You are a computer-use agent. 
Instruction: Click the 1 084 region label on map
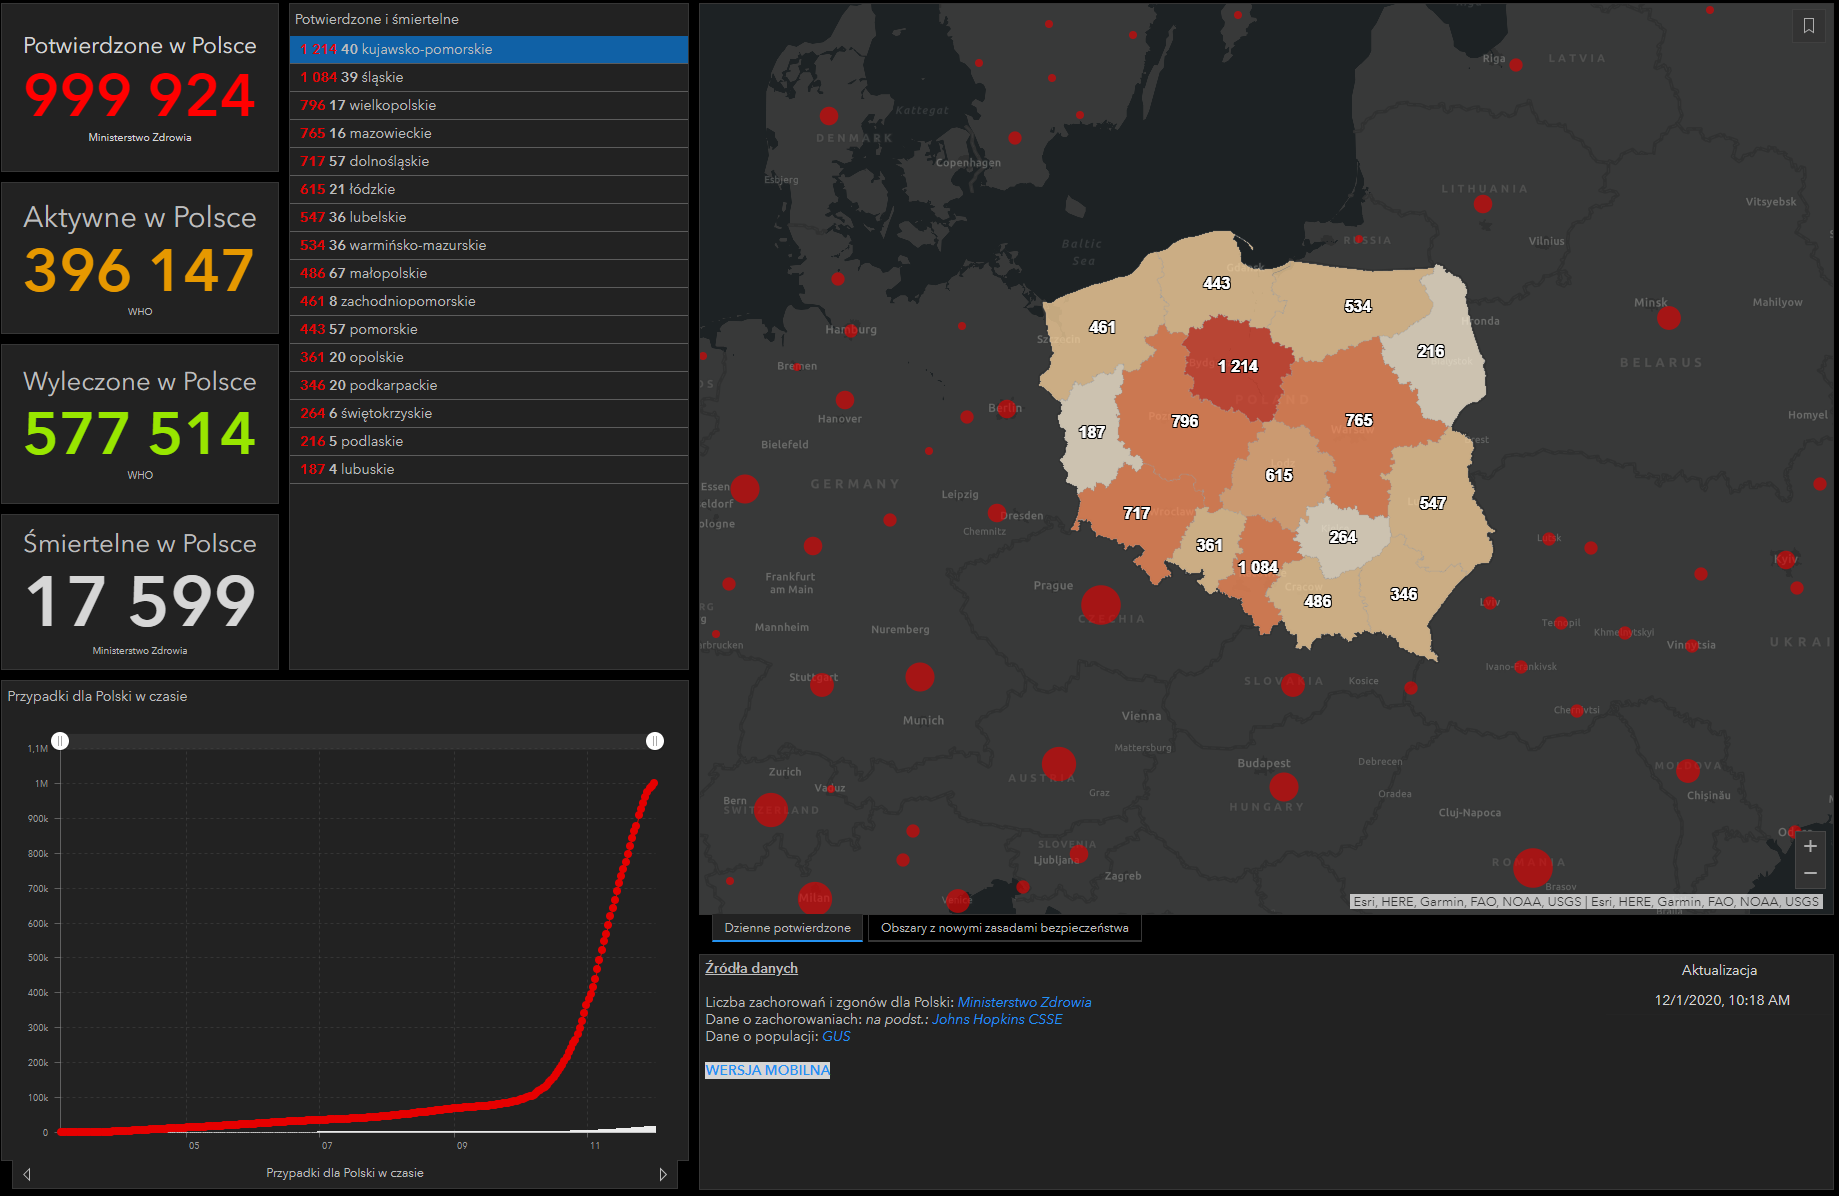click(x=1258, y=567)
